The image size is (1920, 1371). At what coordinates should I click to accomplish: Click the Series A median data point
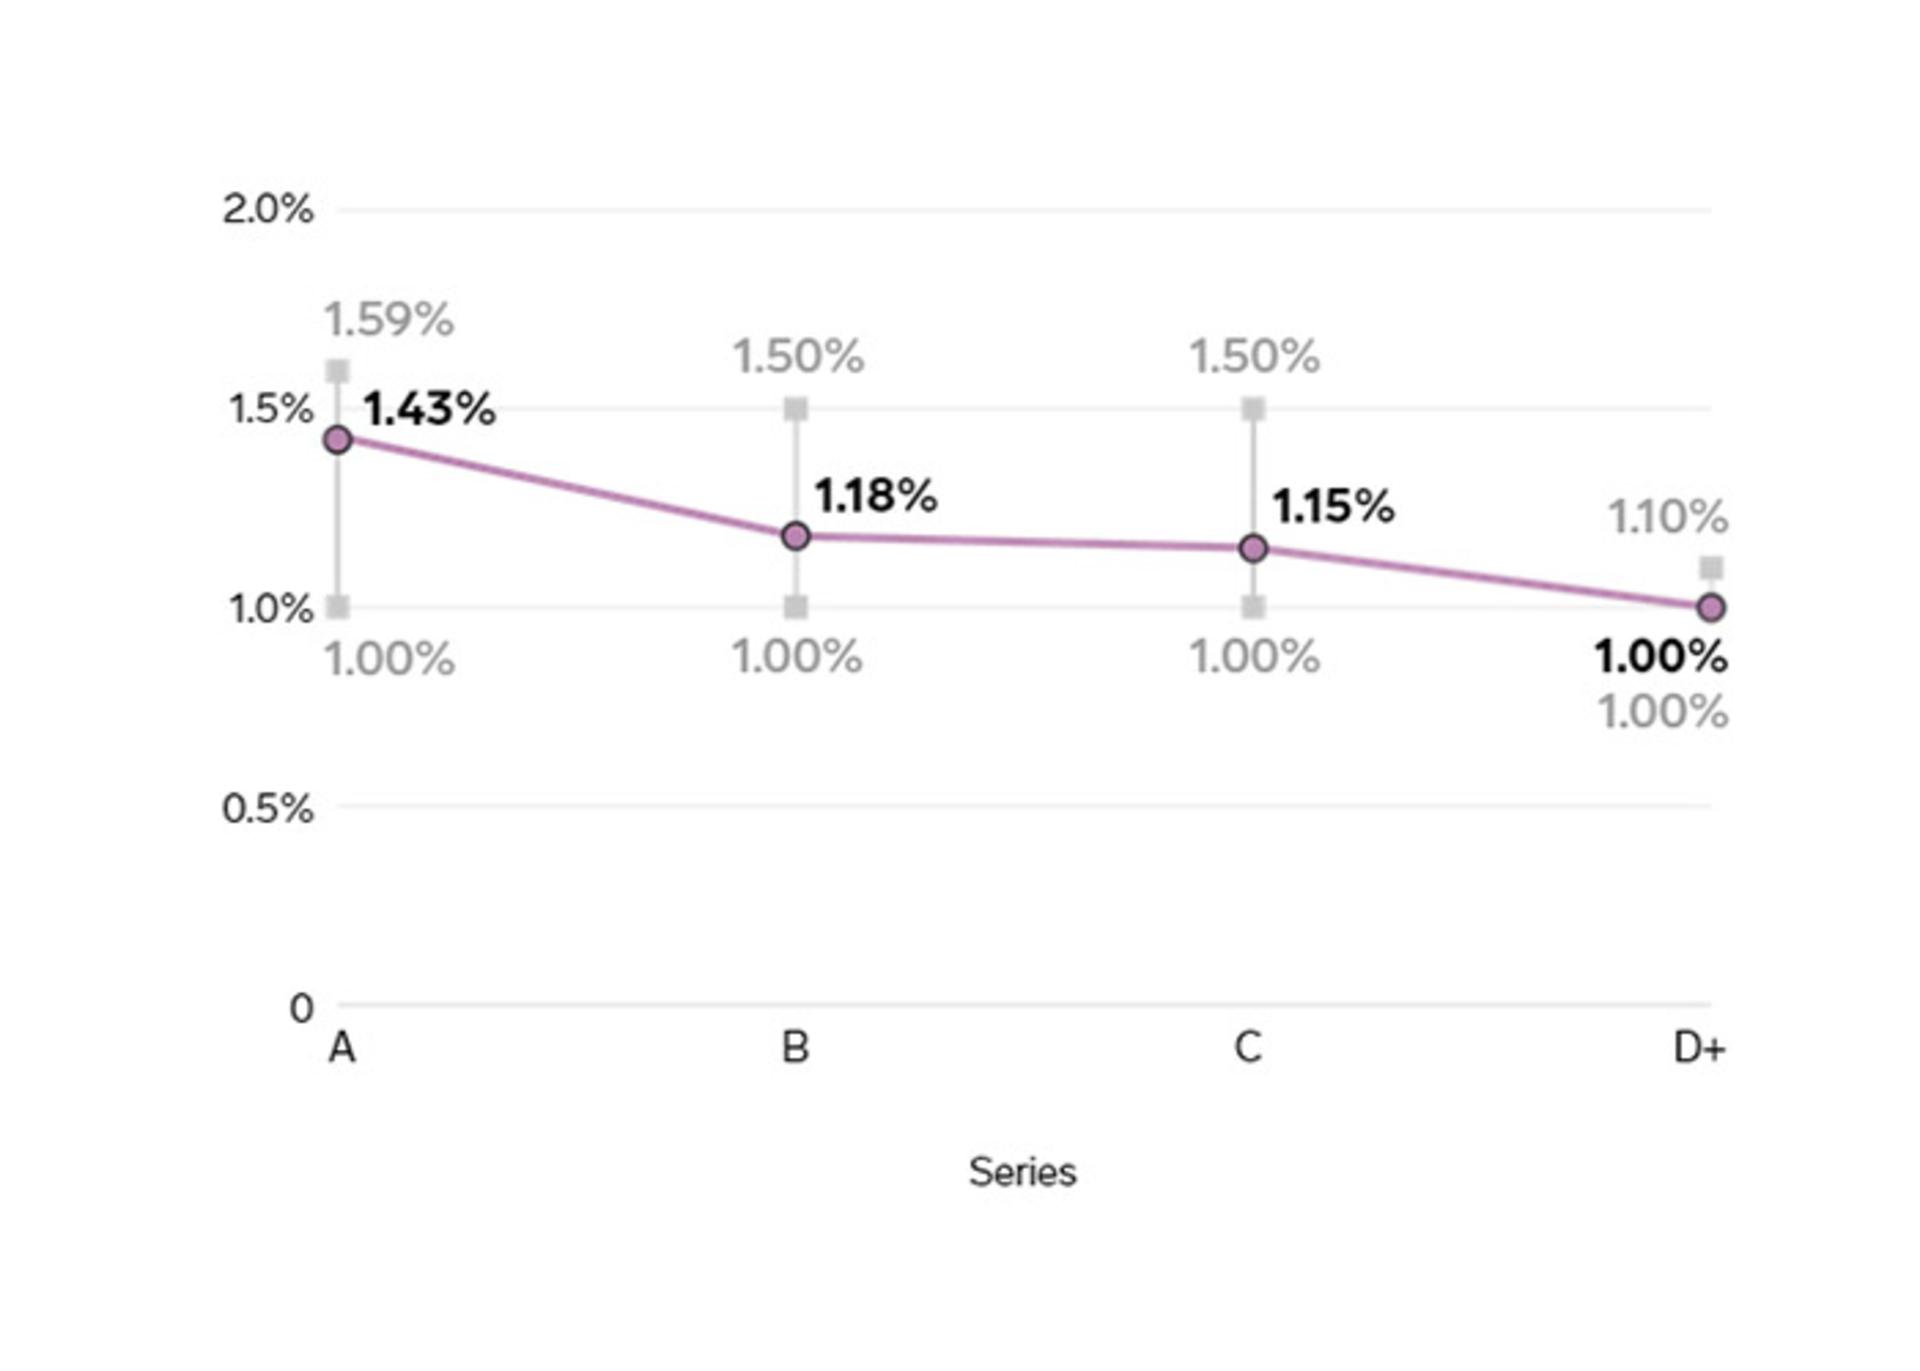[x=338, y=439]
